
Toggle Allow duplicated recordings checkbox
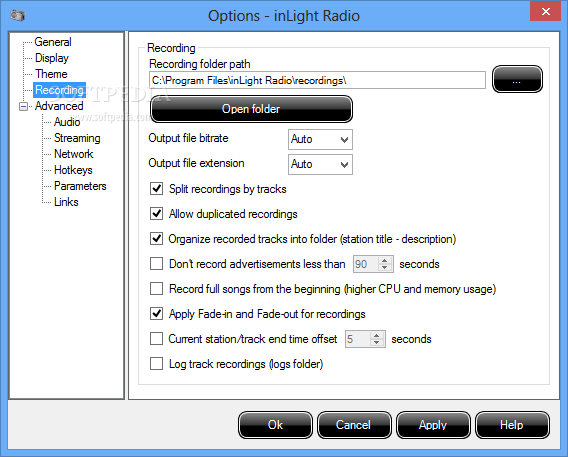pyautogui.click(x=156, y=214)
